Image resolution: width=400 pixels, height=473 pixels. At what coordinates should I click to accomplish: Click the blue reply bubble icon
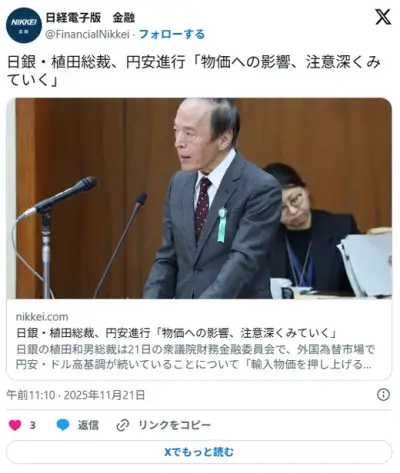click(x=63, y=425)
